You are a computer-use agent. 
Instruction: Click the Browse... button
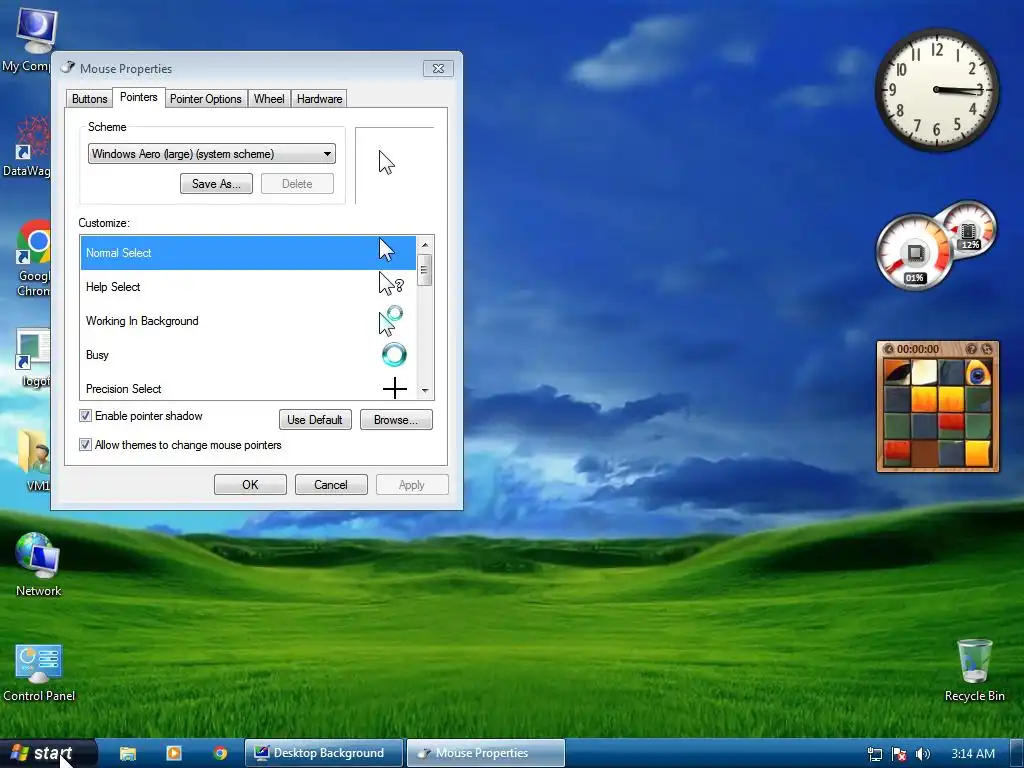396,419
